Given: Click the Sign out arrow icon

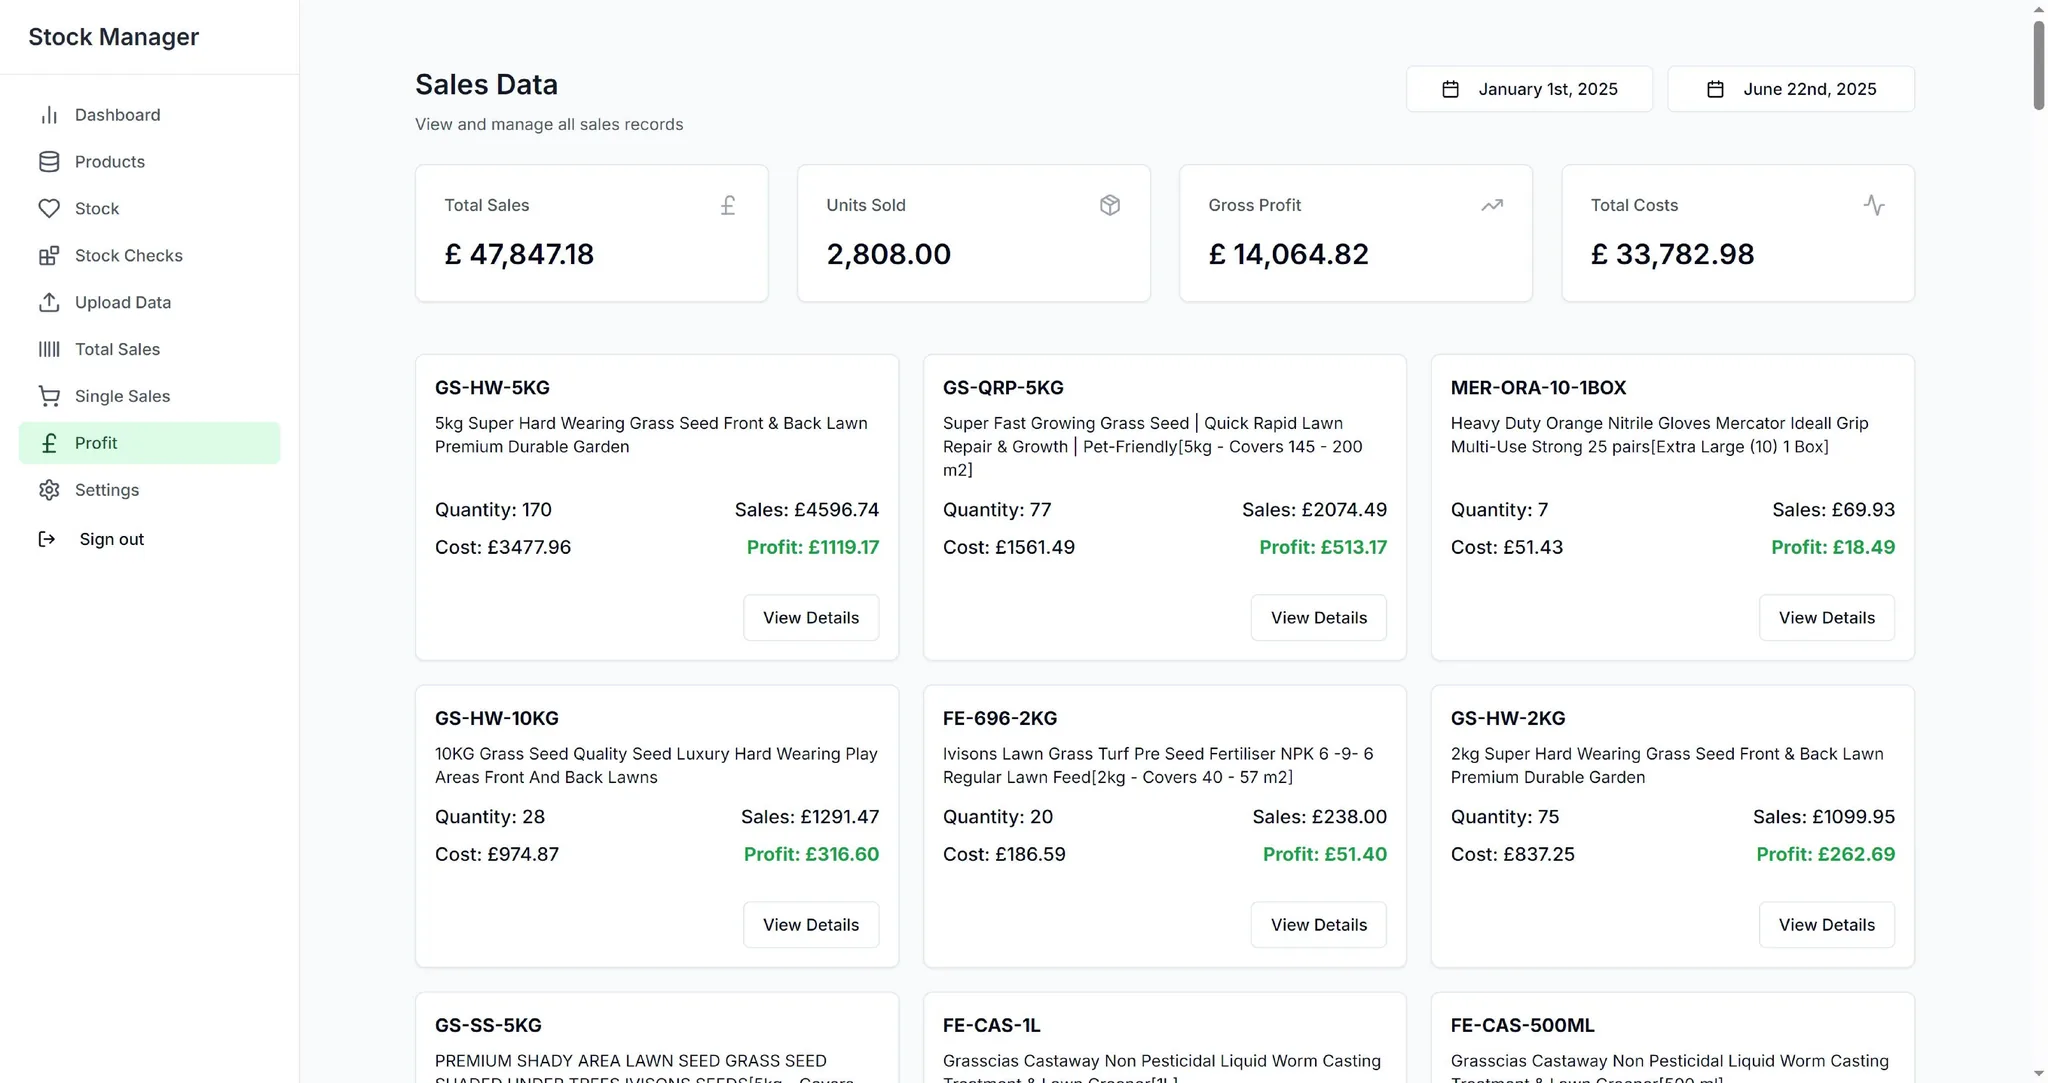Looking at the screenshot, I should click(47, 540).
